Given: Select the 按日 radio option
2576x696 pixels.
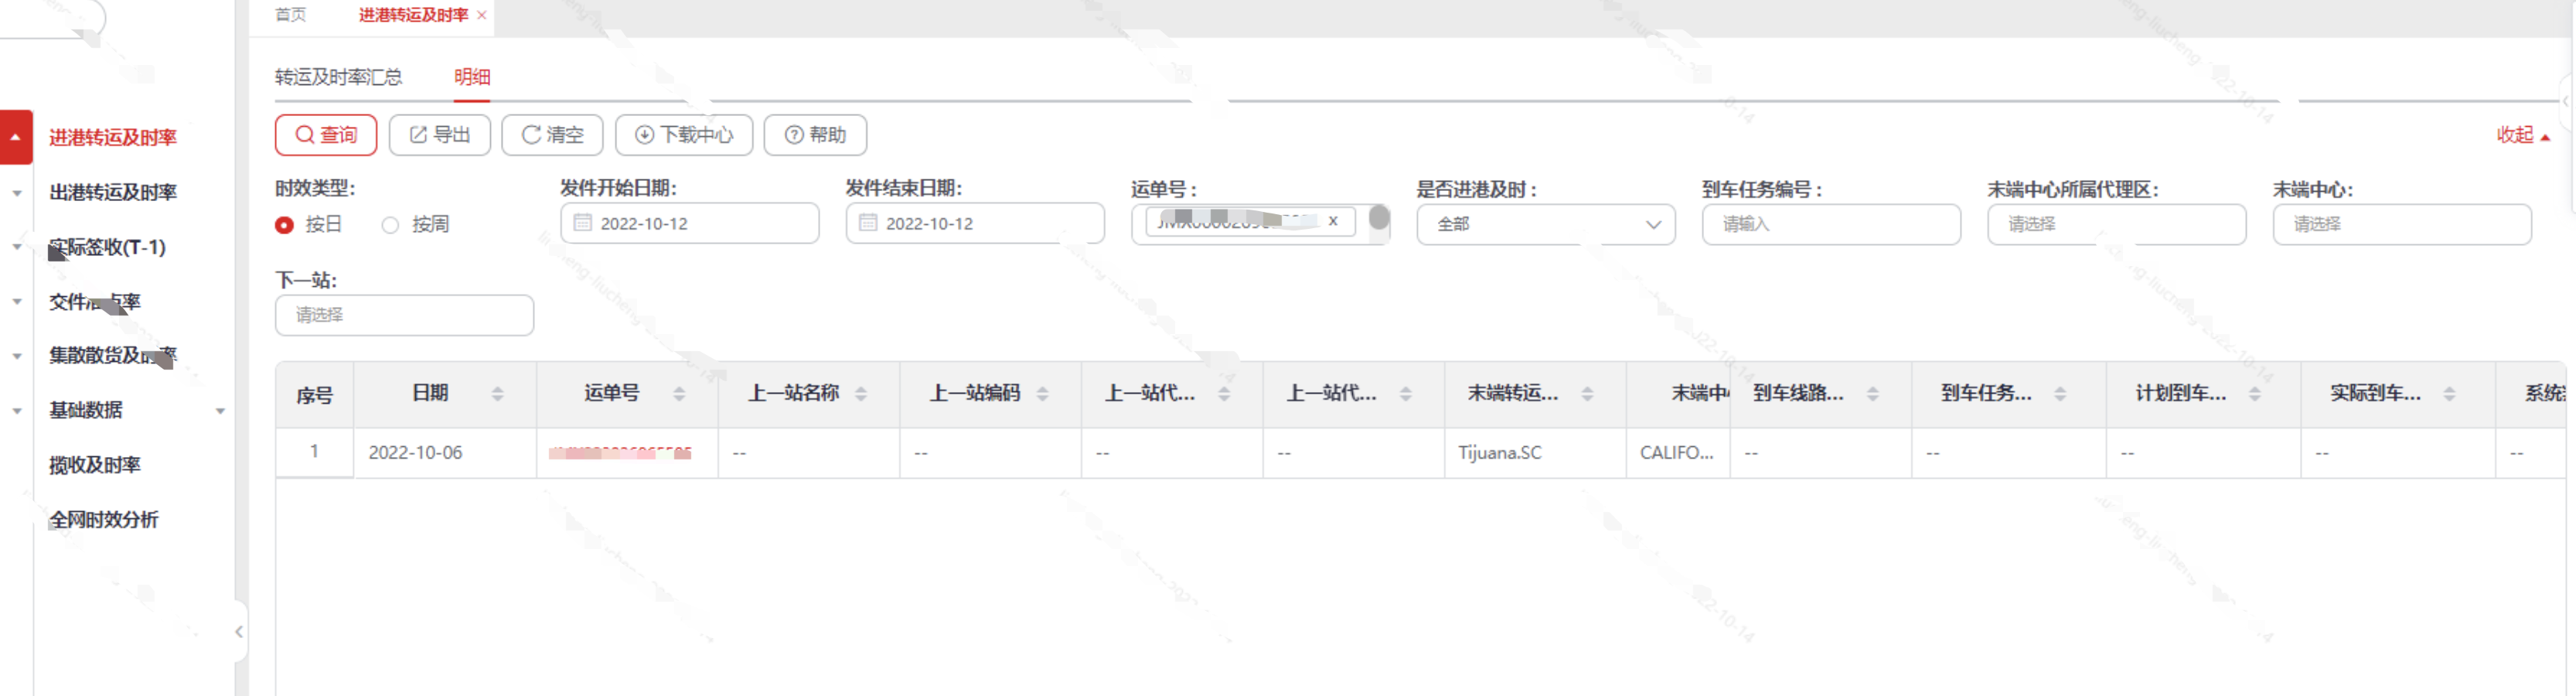Looking at the screenshot, I should [x=308, y=224].
